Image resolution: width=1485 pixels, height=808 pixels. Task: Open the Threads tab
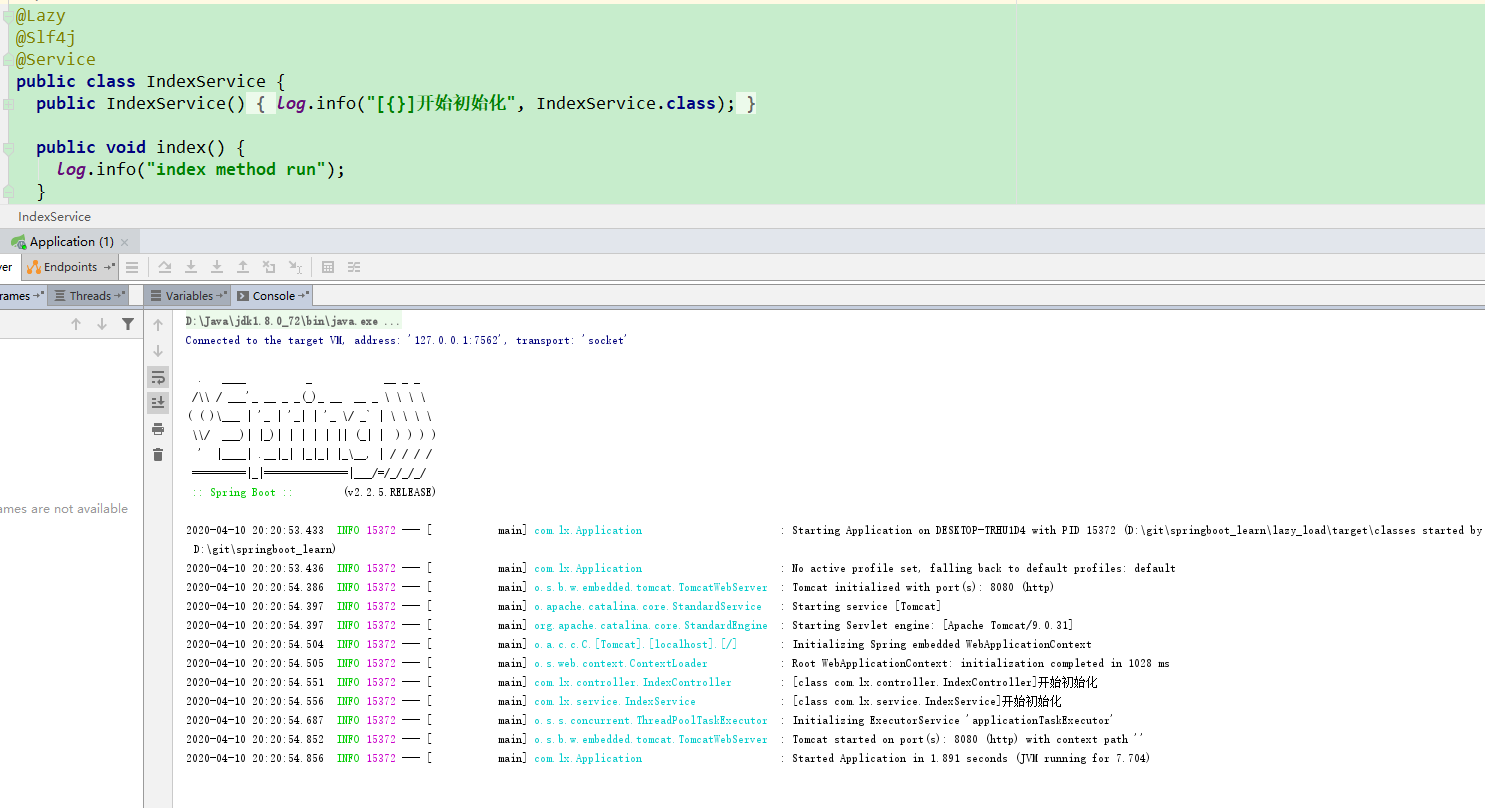coord(89,296)
